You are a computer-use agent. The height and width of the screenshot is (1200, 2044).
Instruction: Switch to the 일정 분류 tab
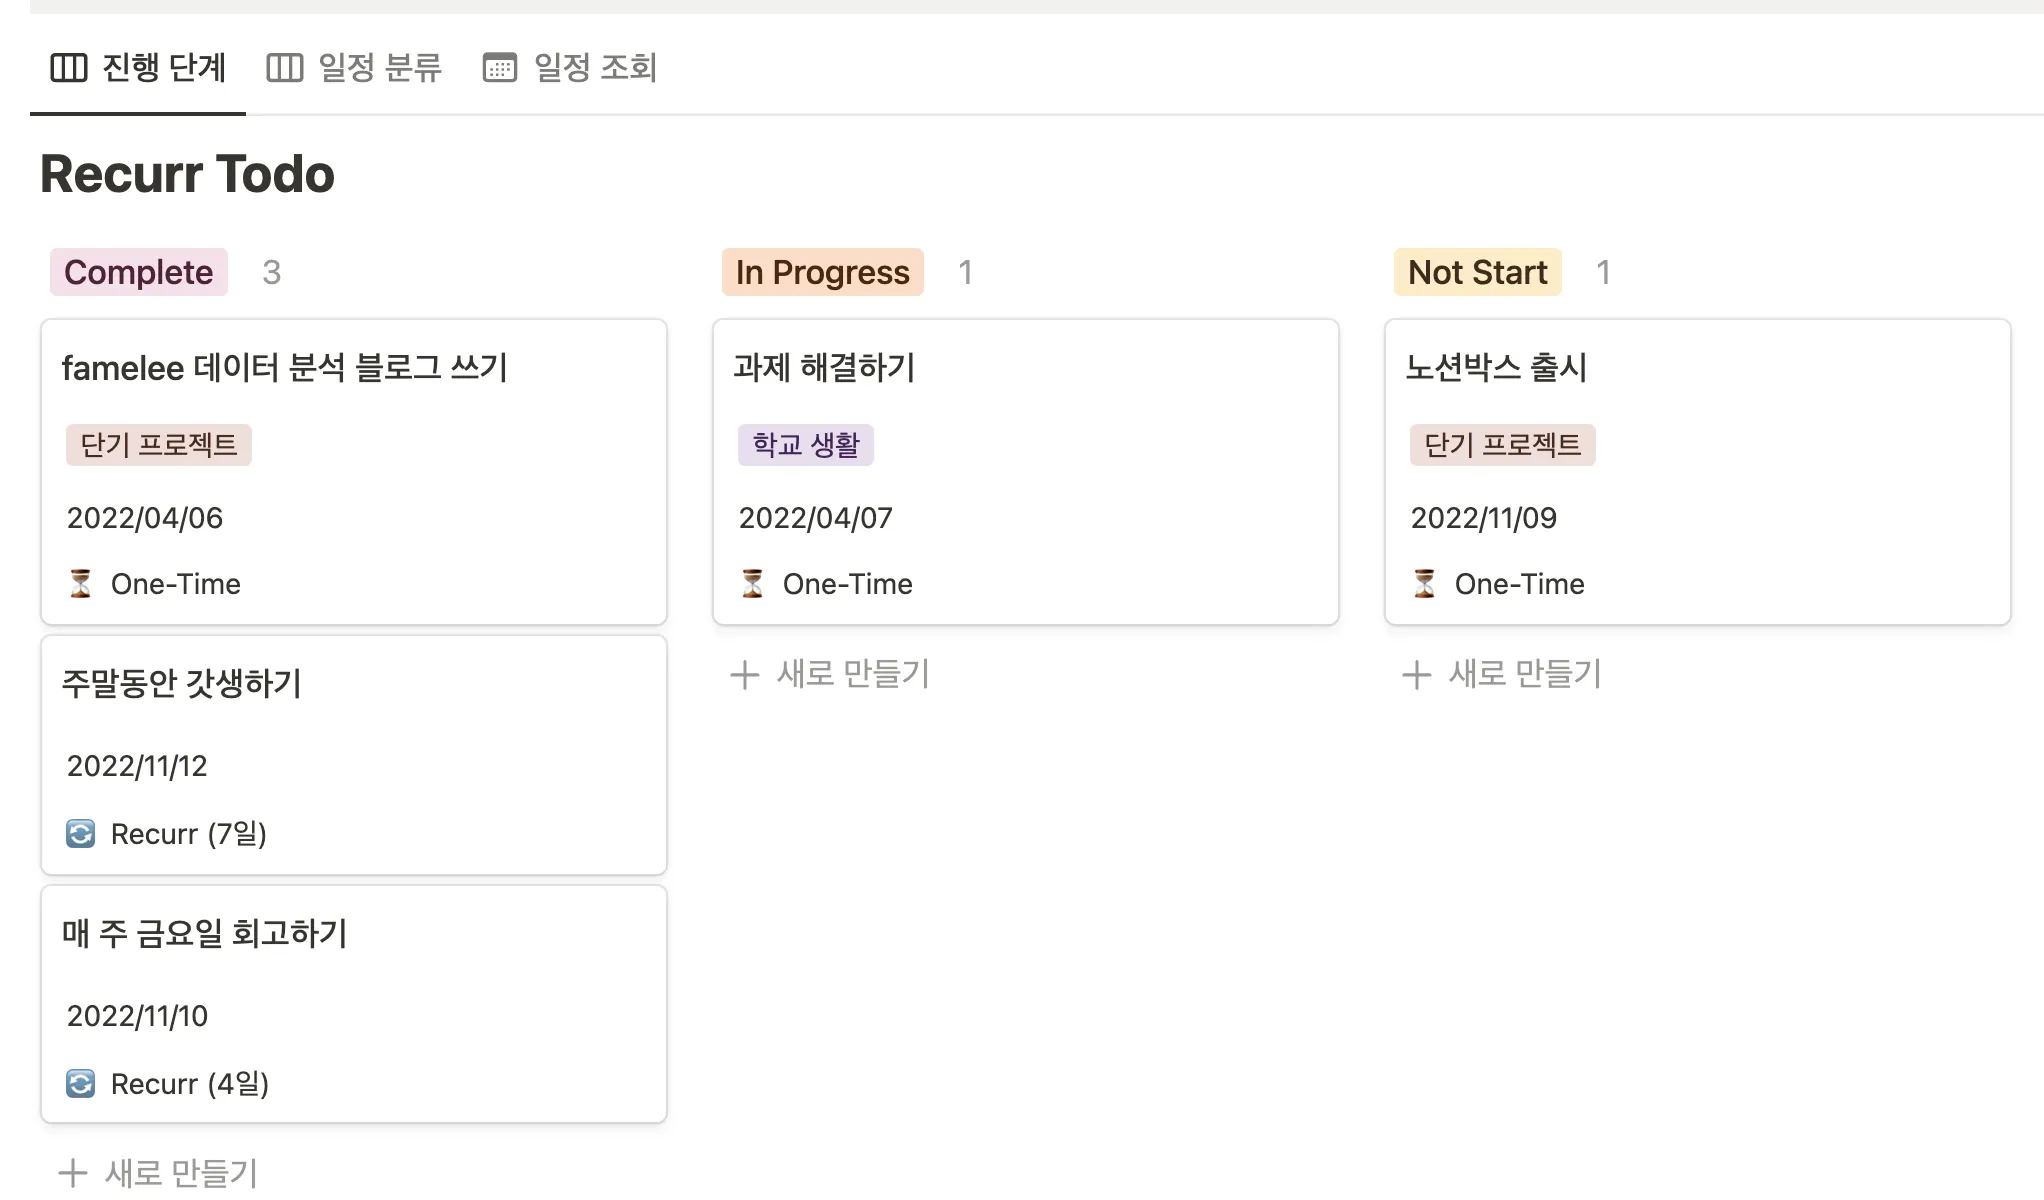[x=379, y=68]
